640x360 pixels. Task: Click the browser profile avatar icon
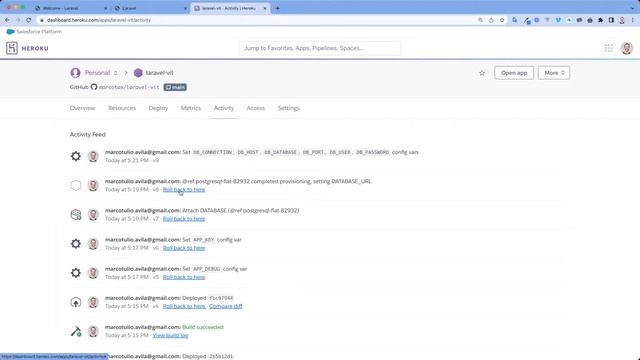click(x=622, y=20)
